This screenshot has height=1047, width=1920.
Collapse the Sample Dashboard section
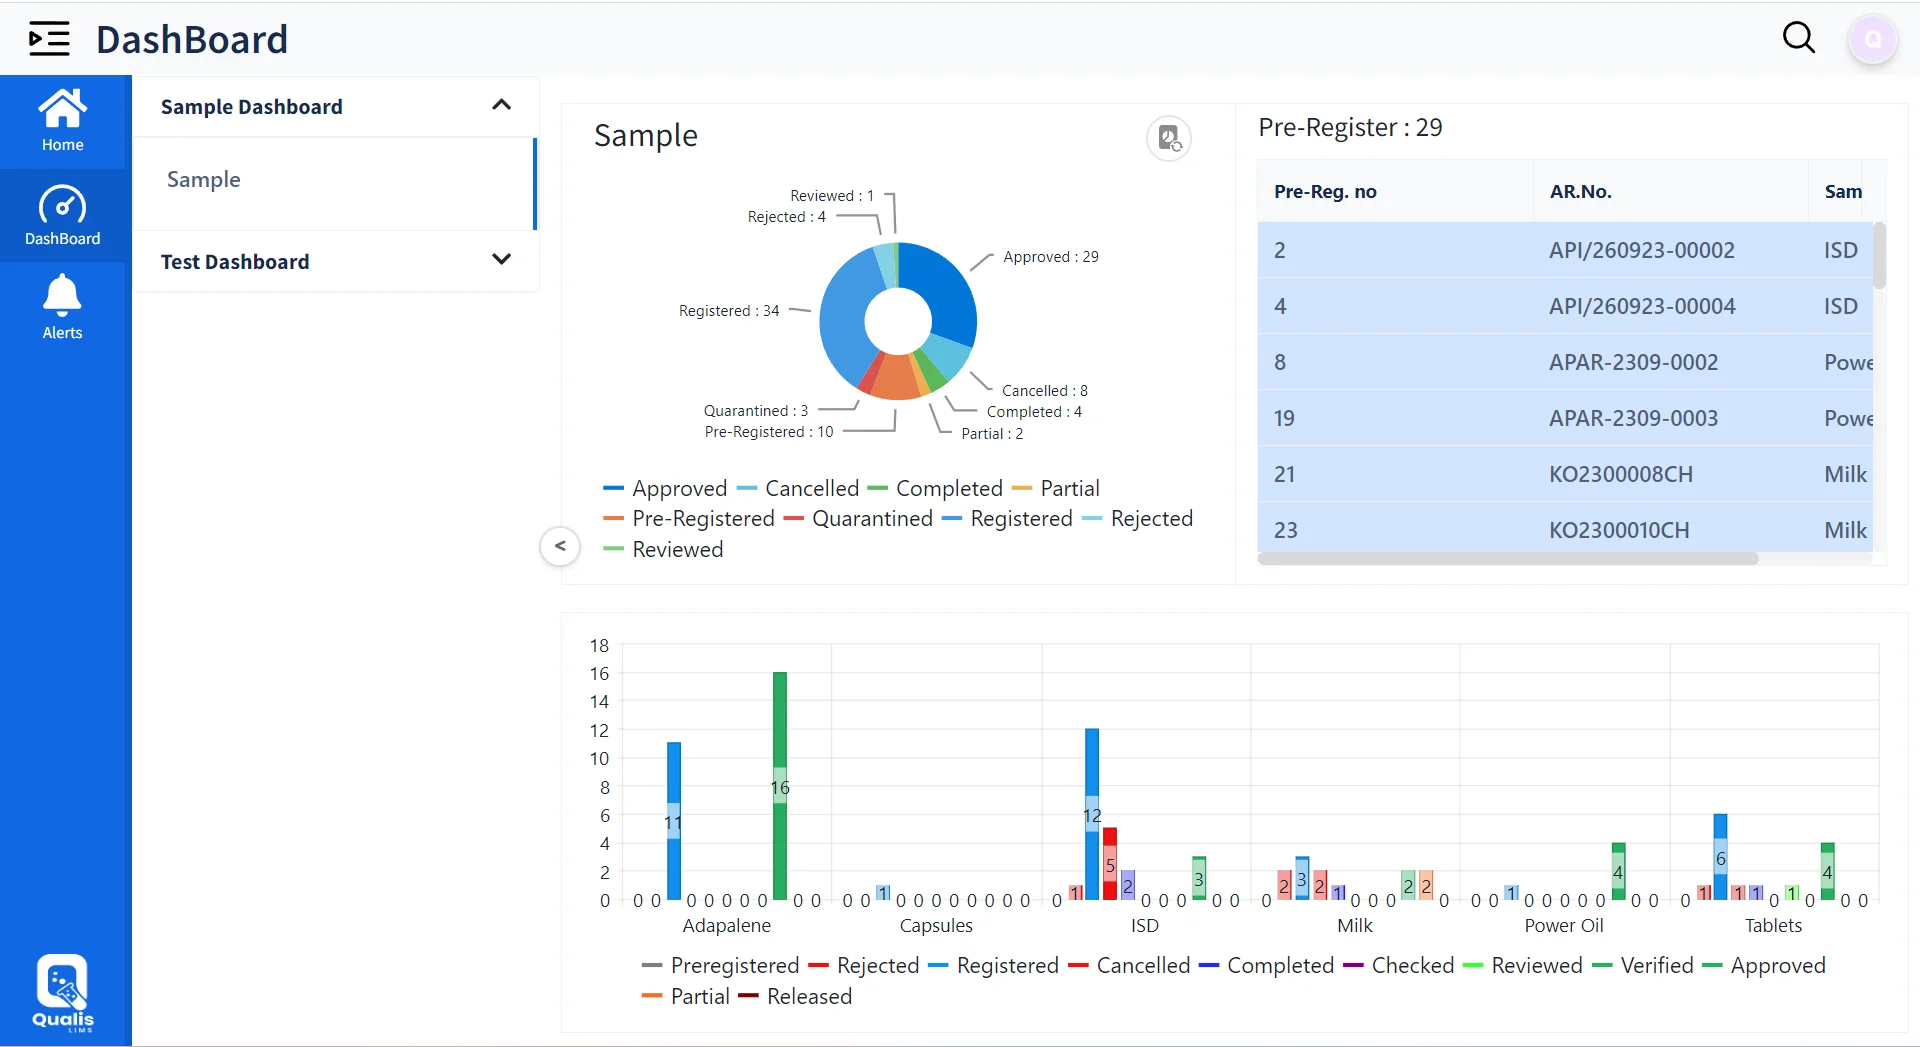[502, 105]
